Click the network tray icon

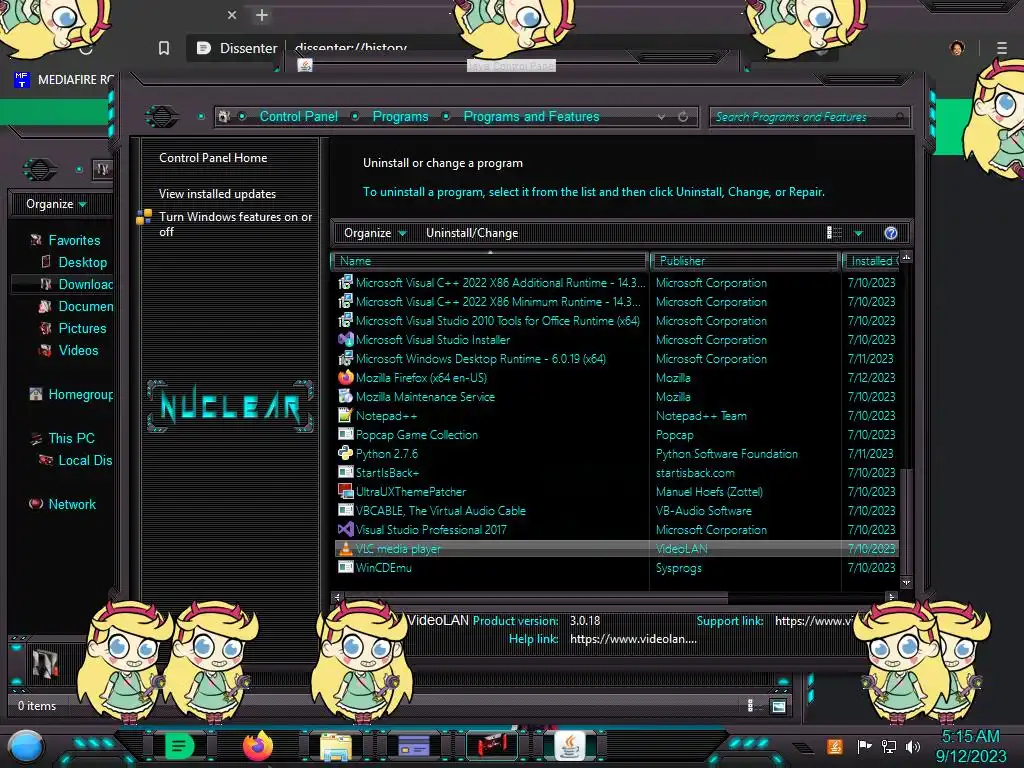tap(889, 746)
